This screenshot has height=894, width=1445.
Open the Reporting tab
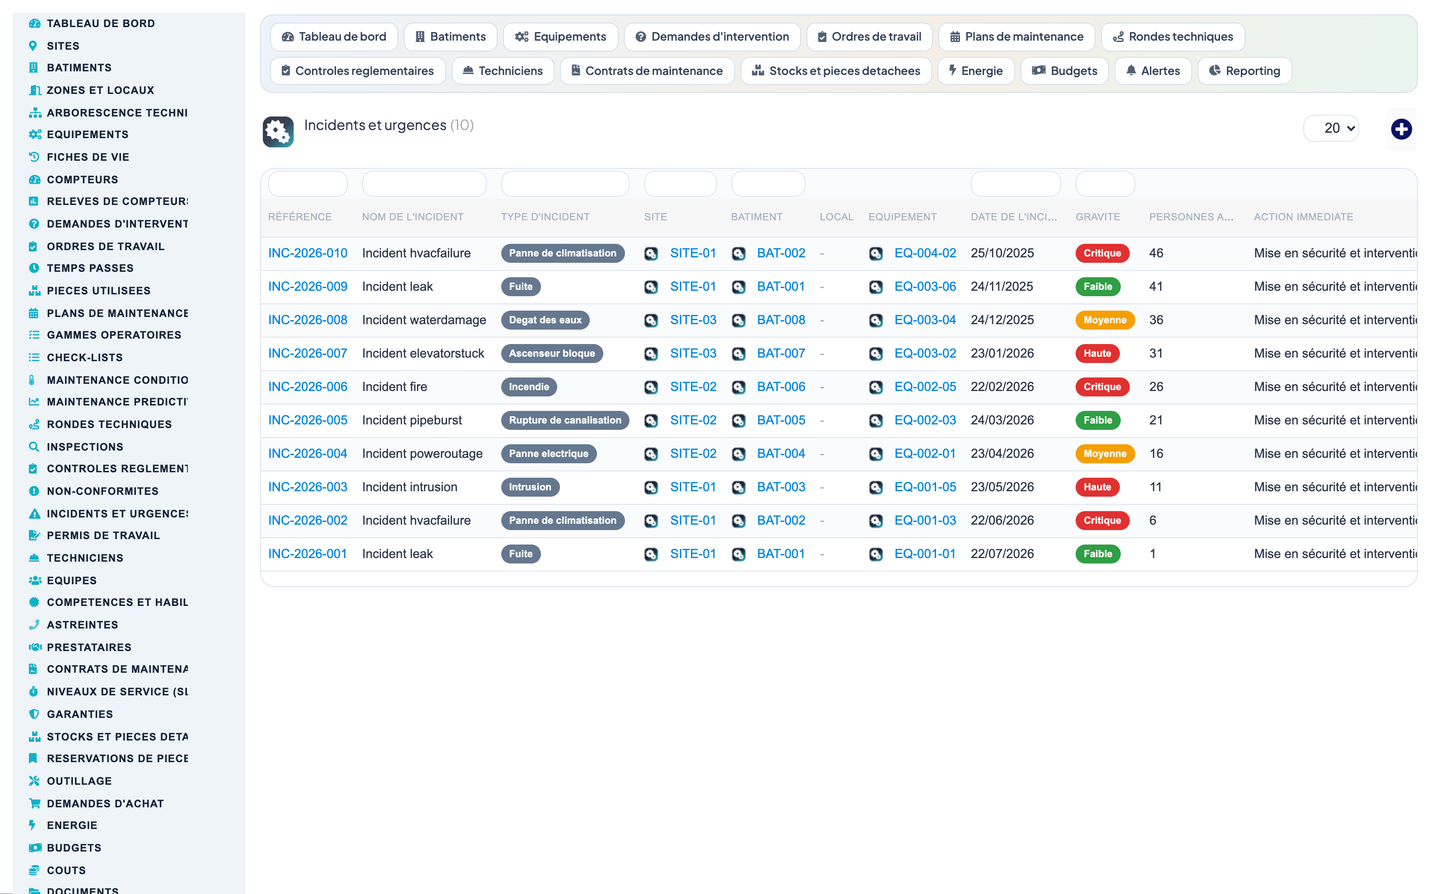[1244, 71]
